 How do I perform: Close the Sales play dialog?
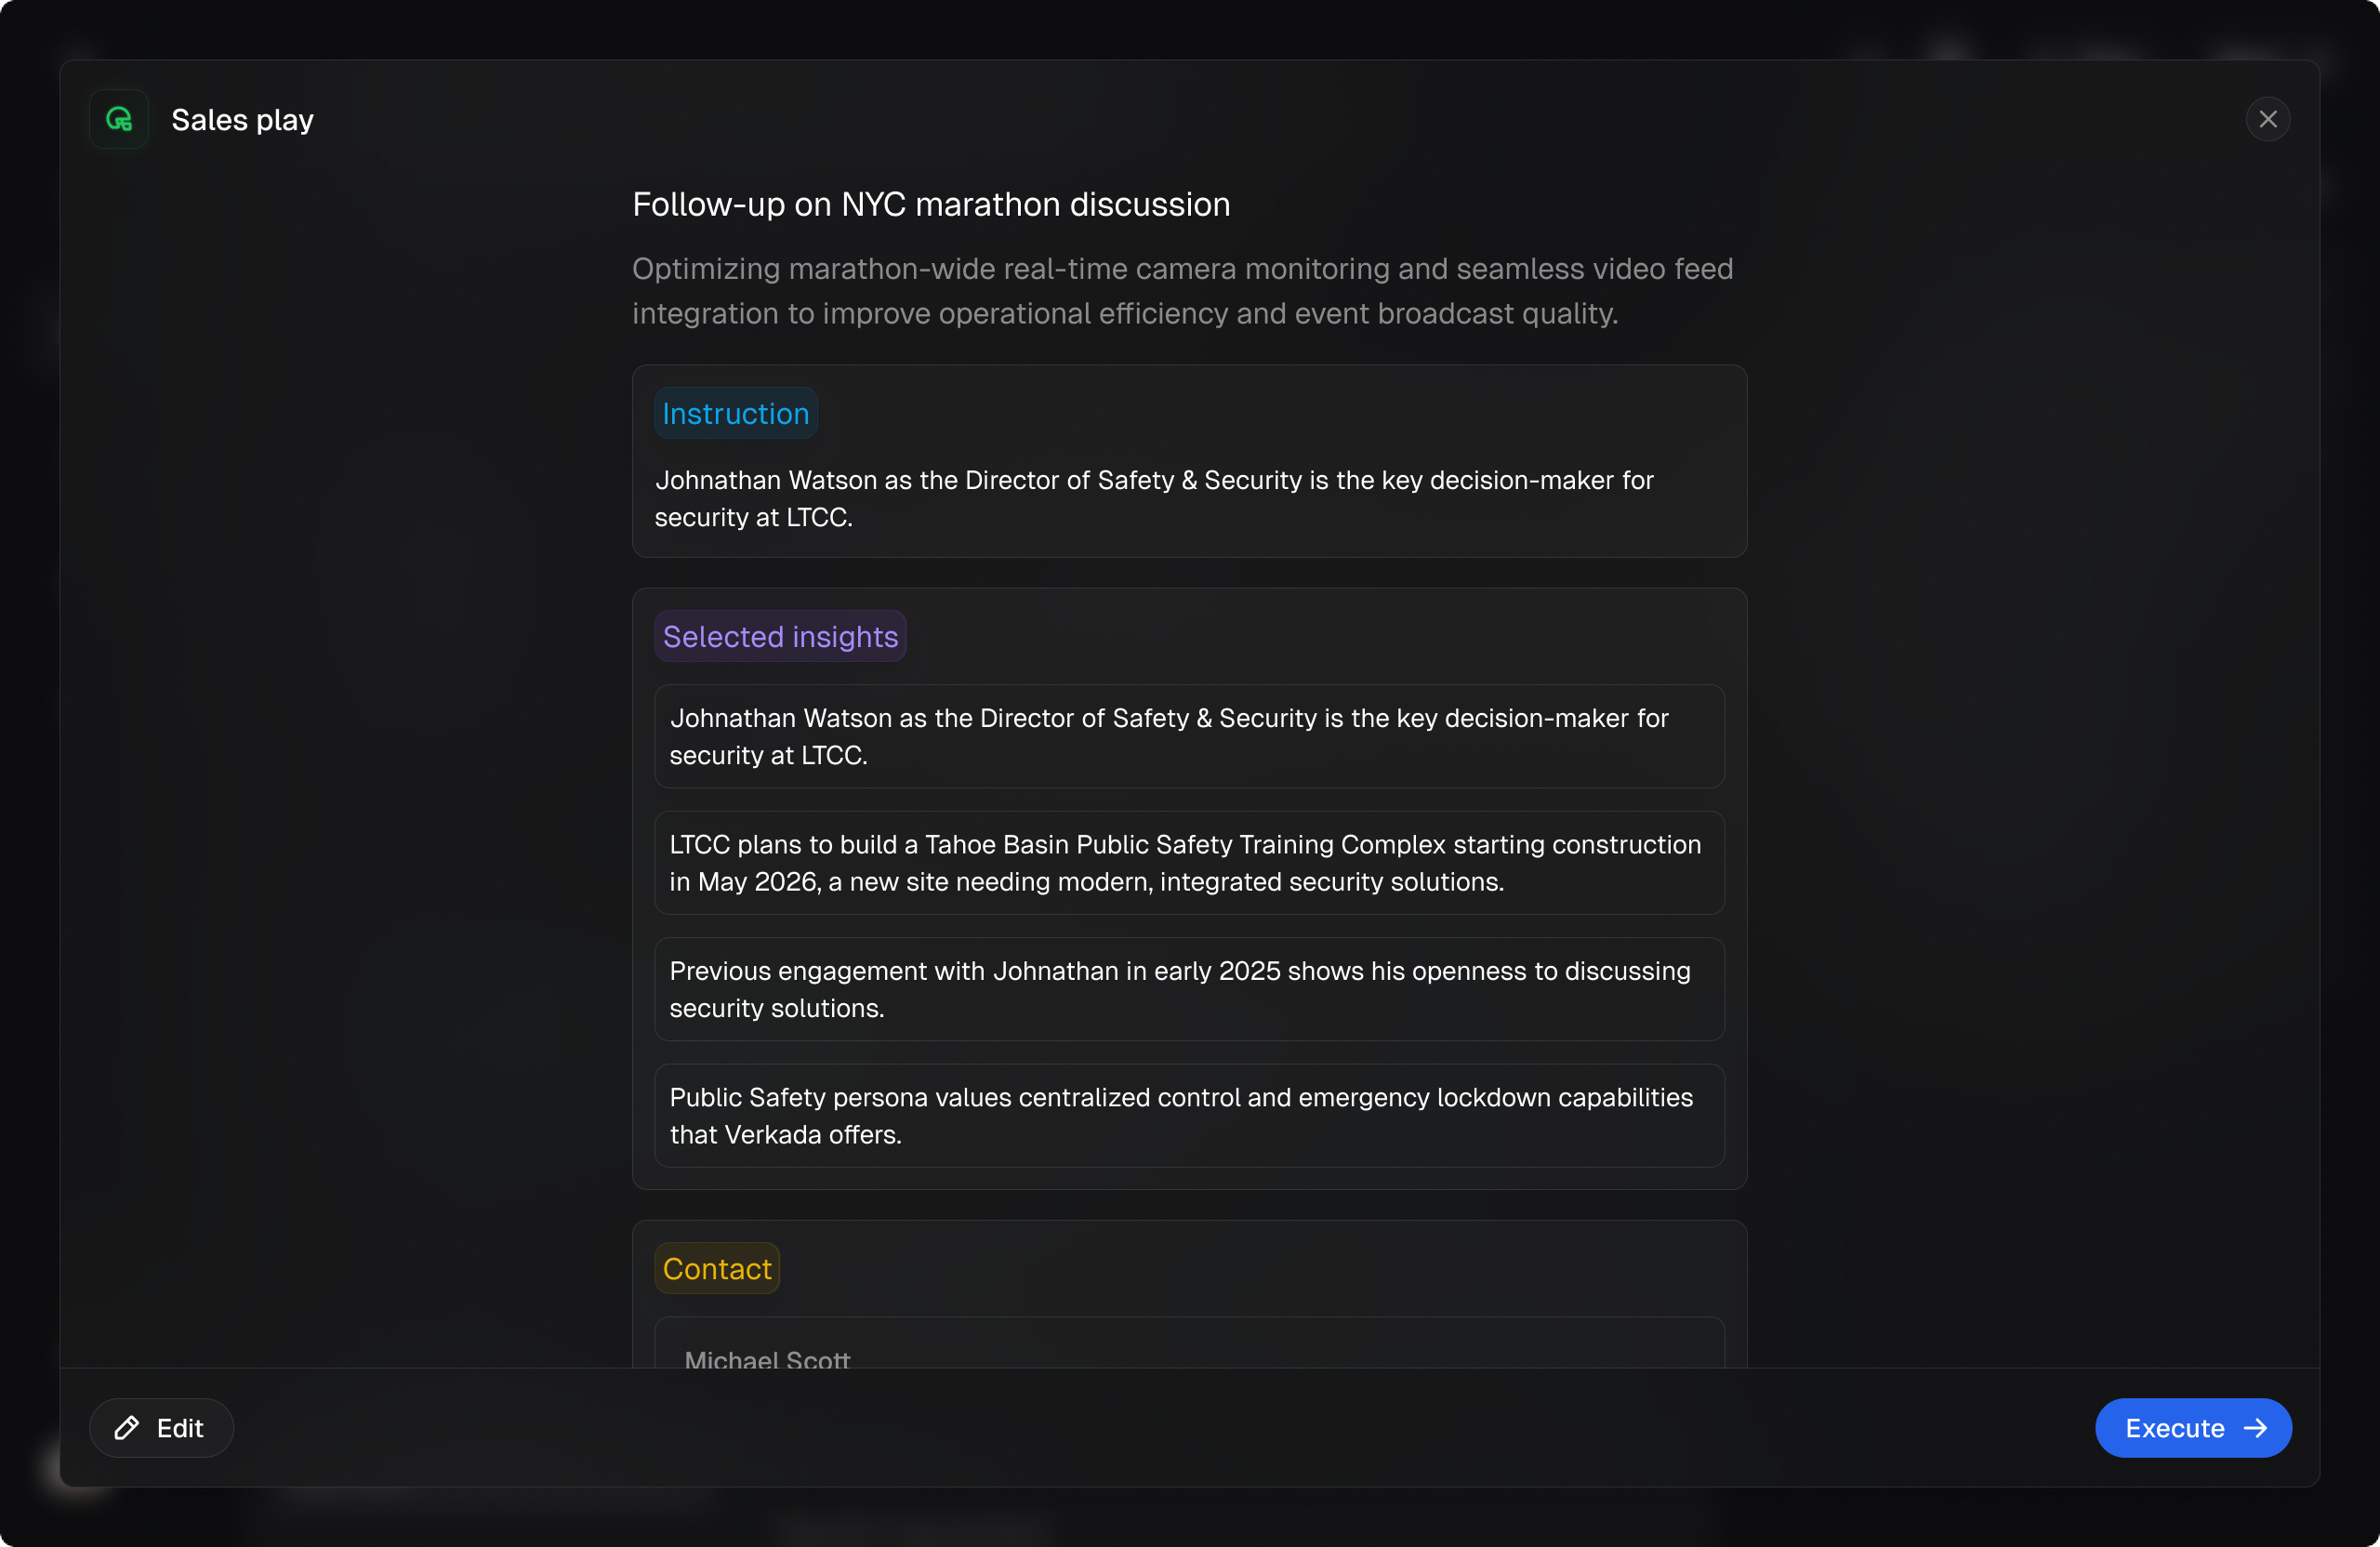pos(2267,120)
